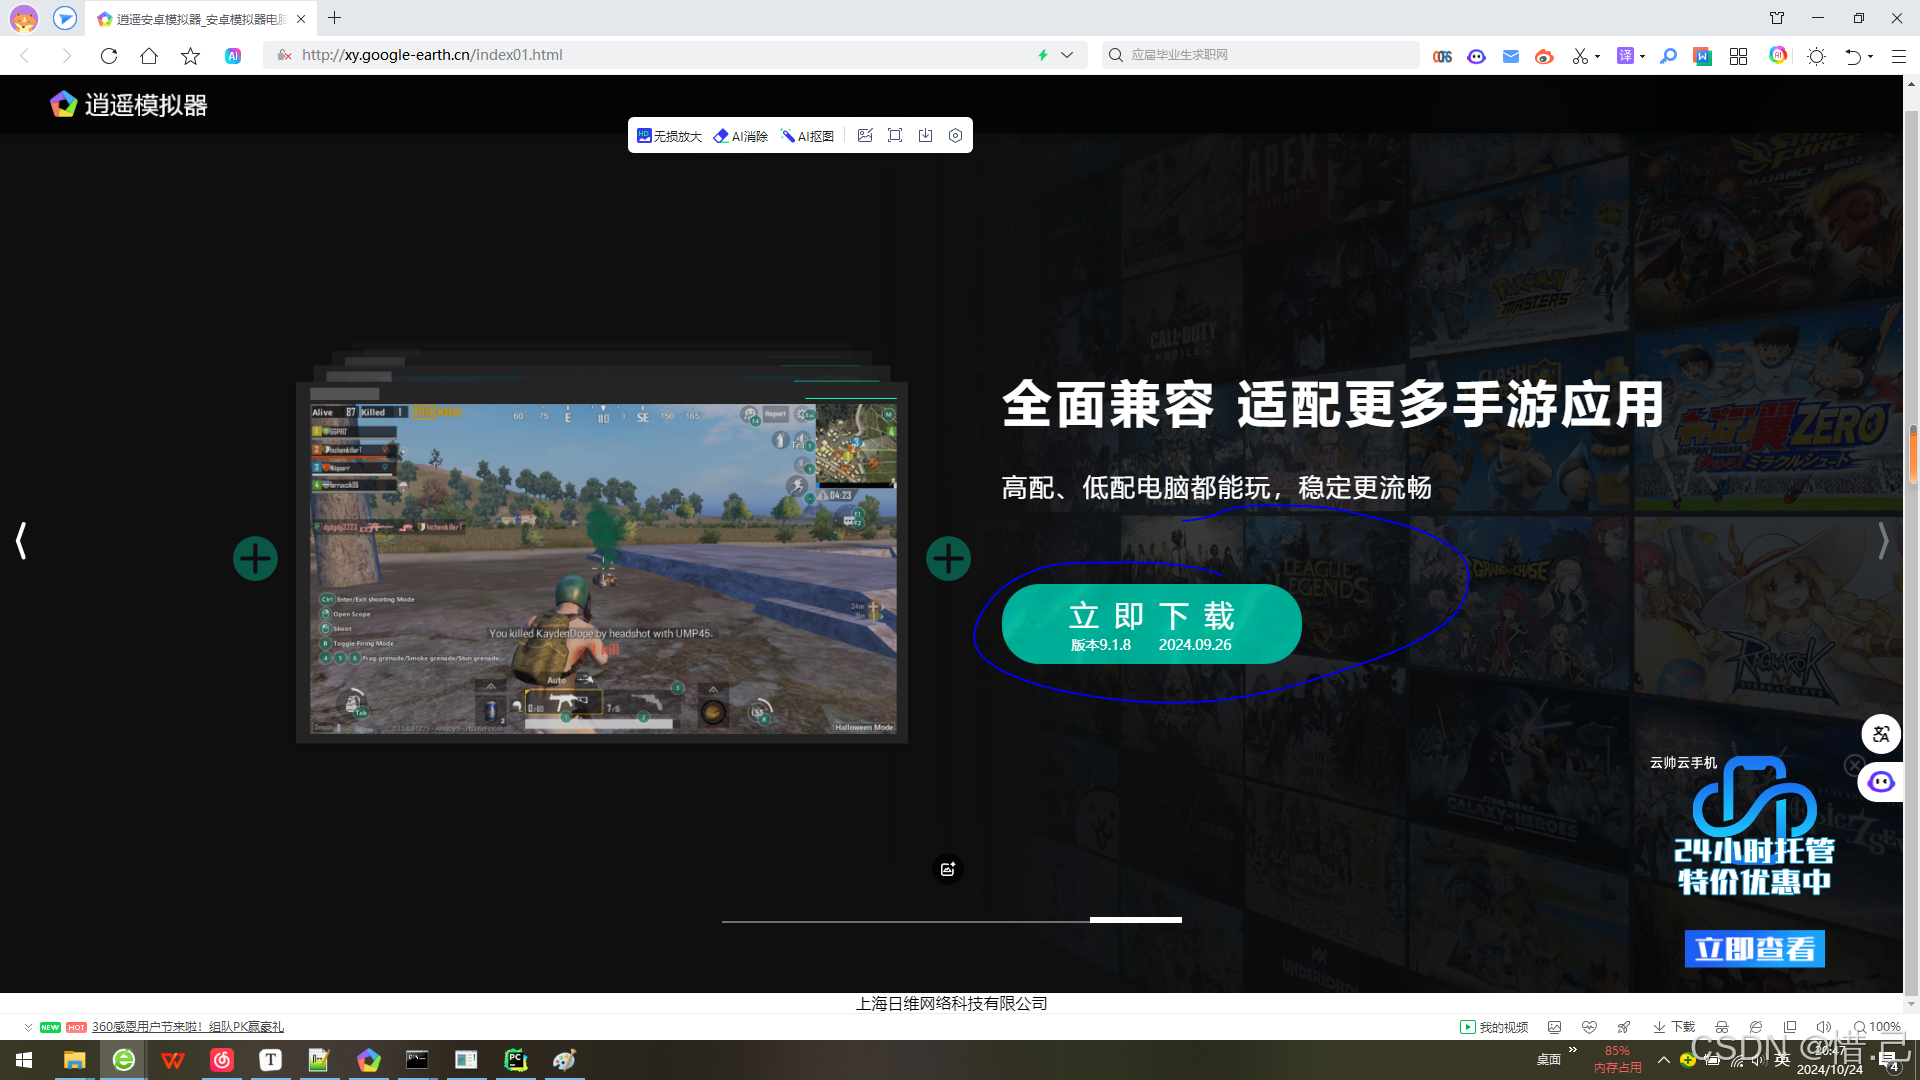Click the rocket accelerator status bar icon
The width and height of the screenshot is (1920, 1080).
(x=1623, y=1027)
